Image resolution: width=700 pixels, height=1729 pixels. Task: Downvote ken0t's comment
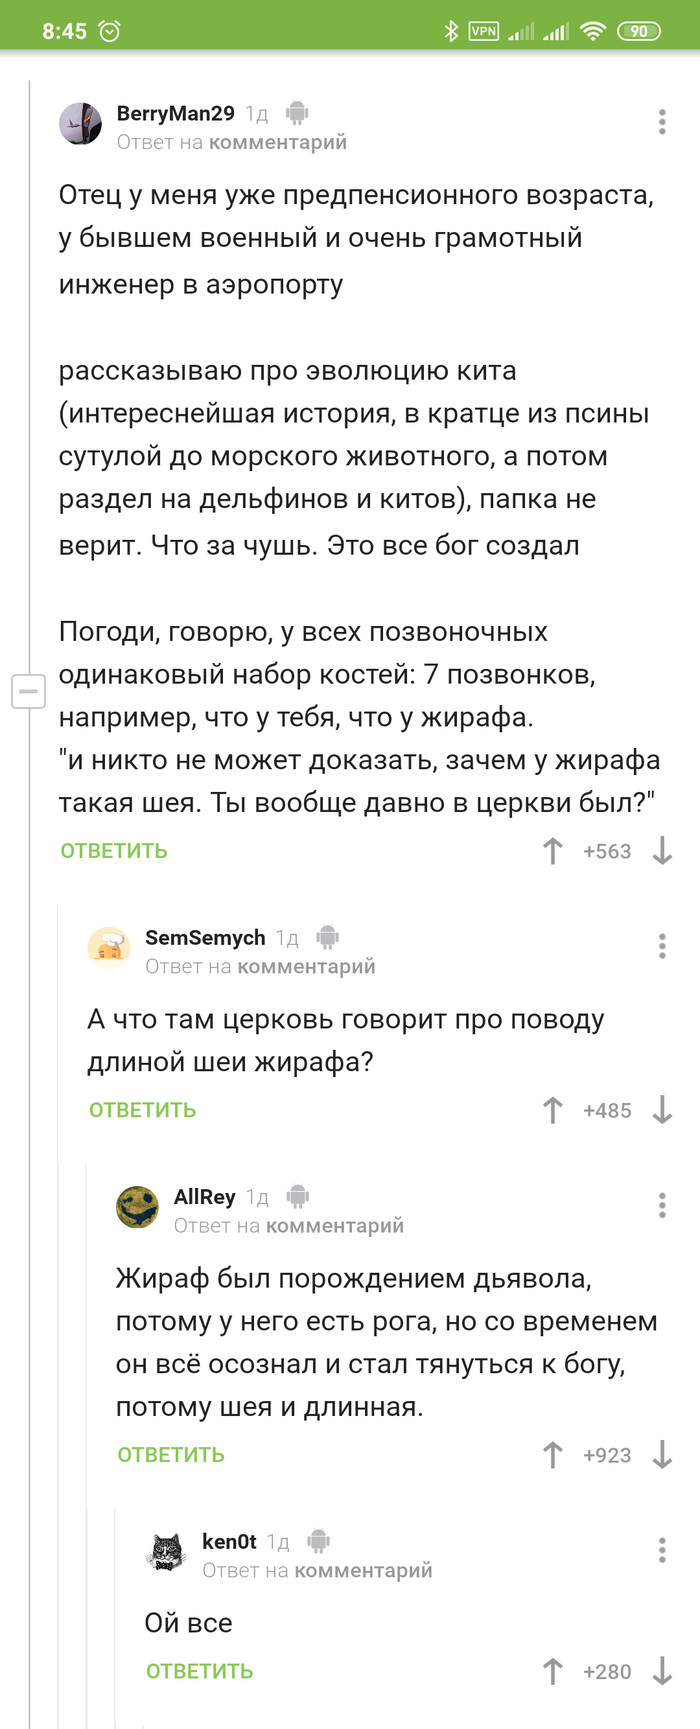pyautogui.click(x=662, y=1671)
